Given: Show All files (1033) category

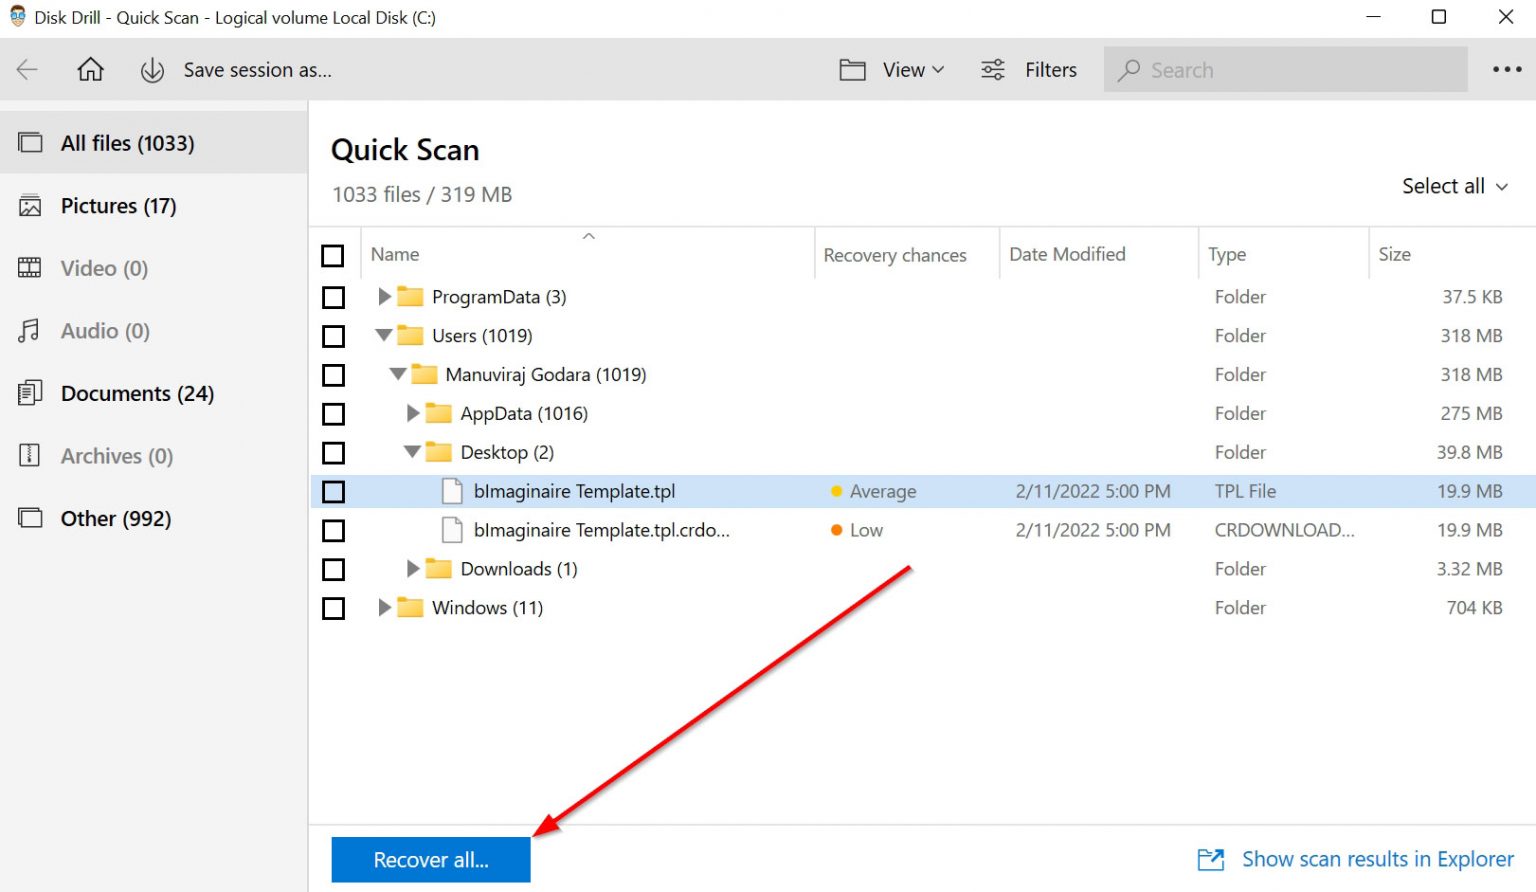Looking at the screenshot, I should [154, 143].
